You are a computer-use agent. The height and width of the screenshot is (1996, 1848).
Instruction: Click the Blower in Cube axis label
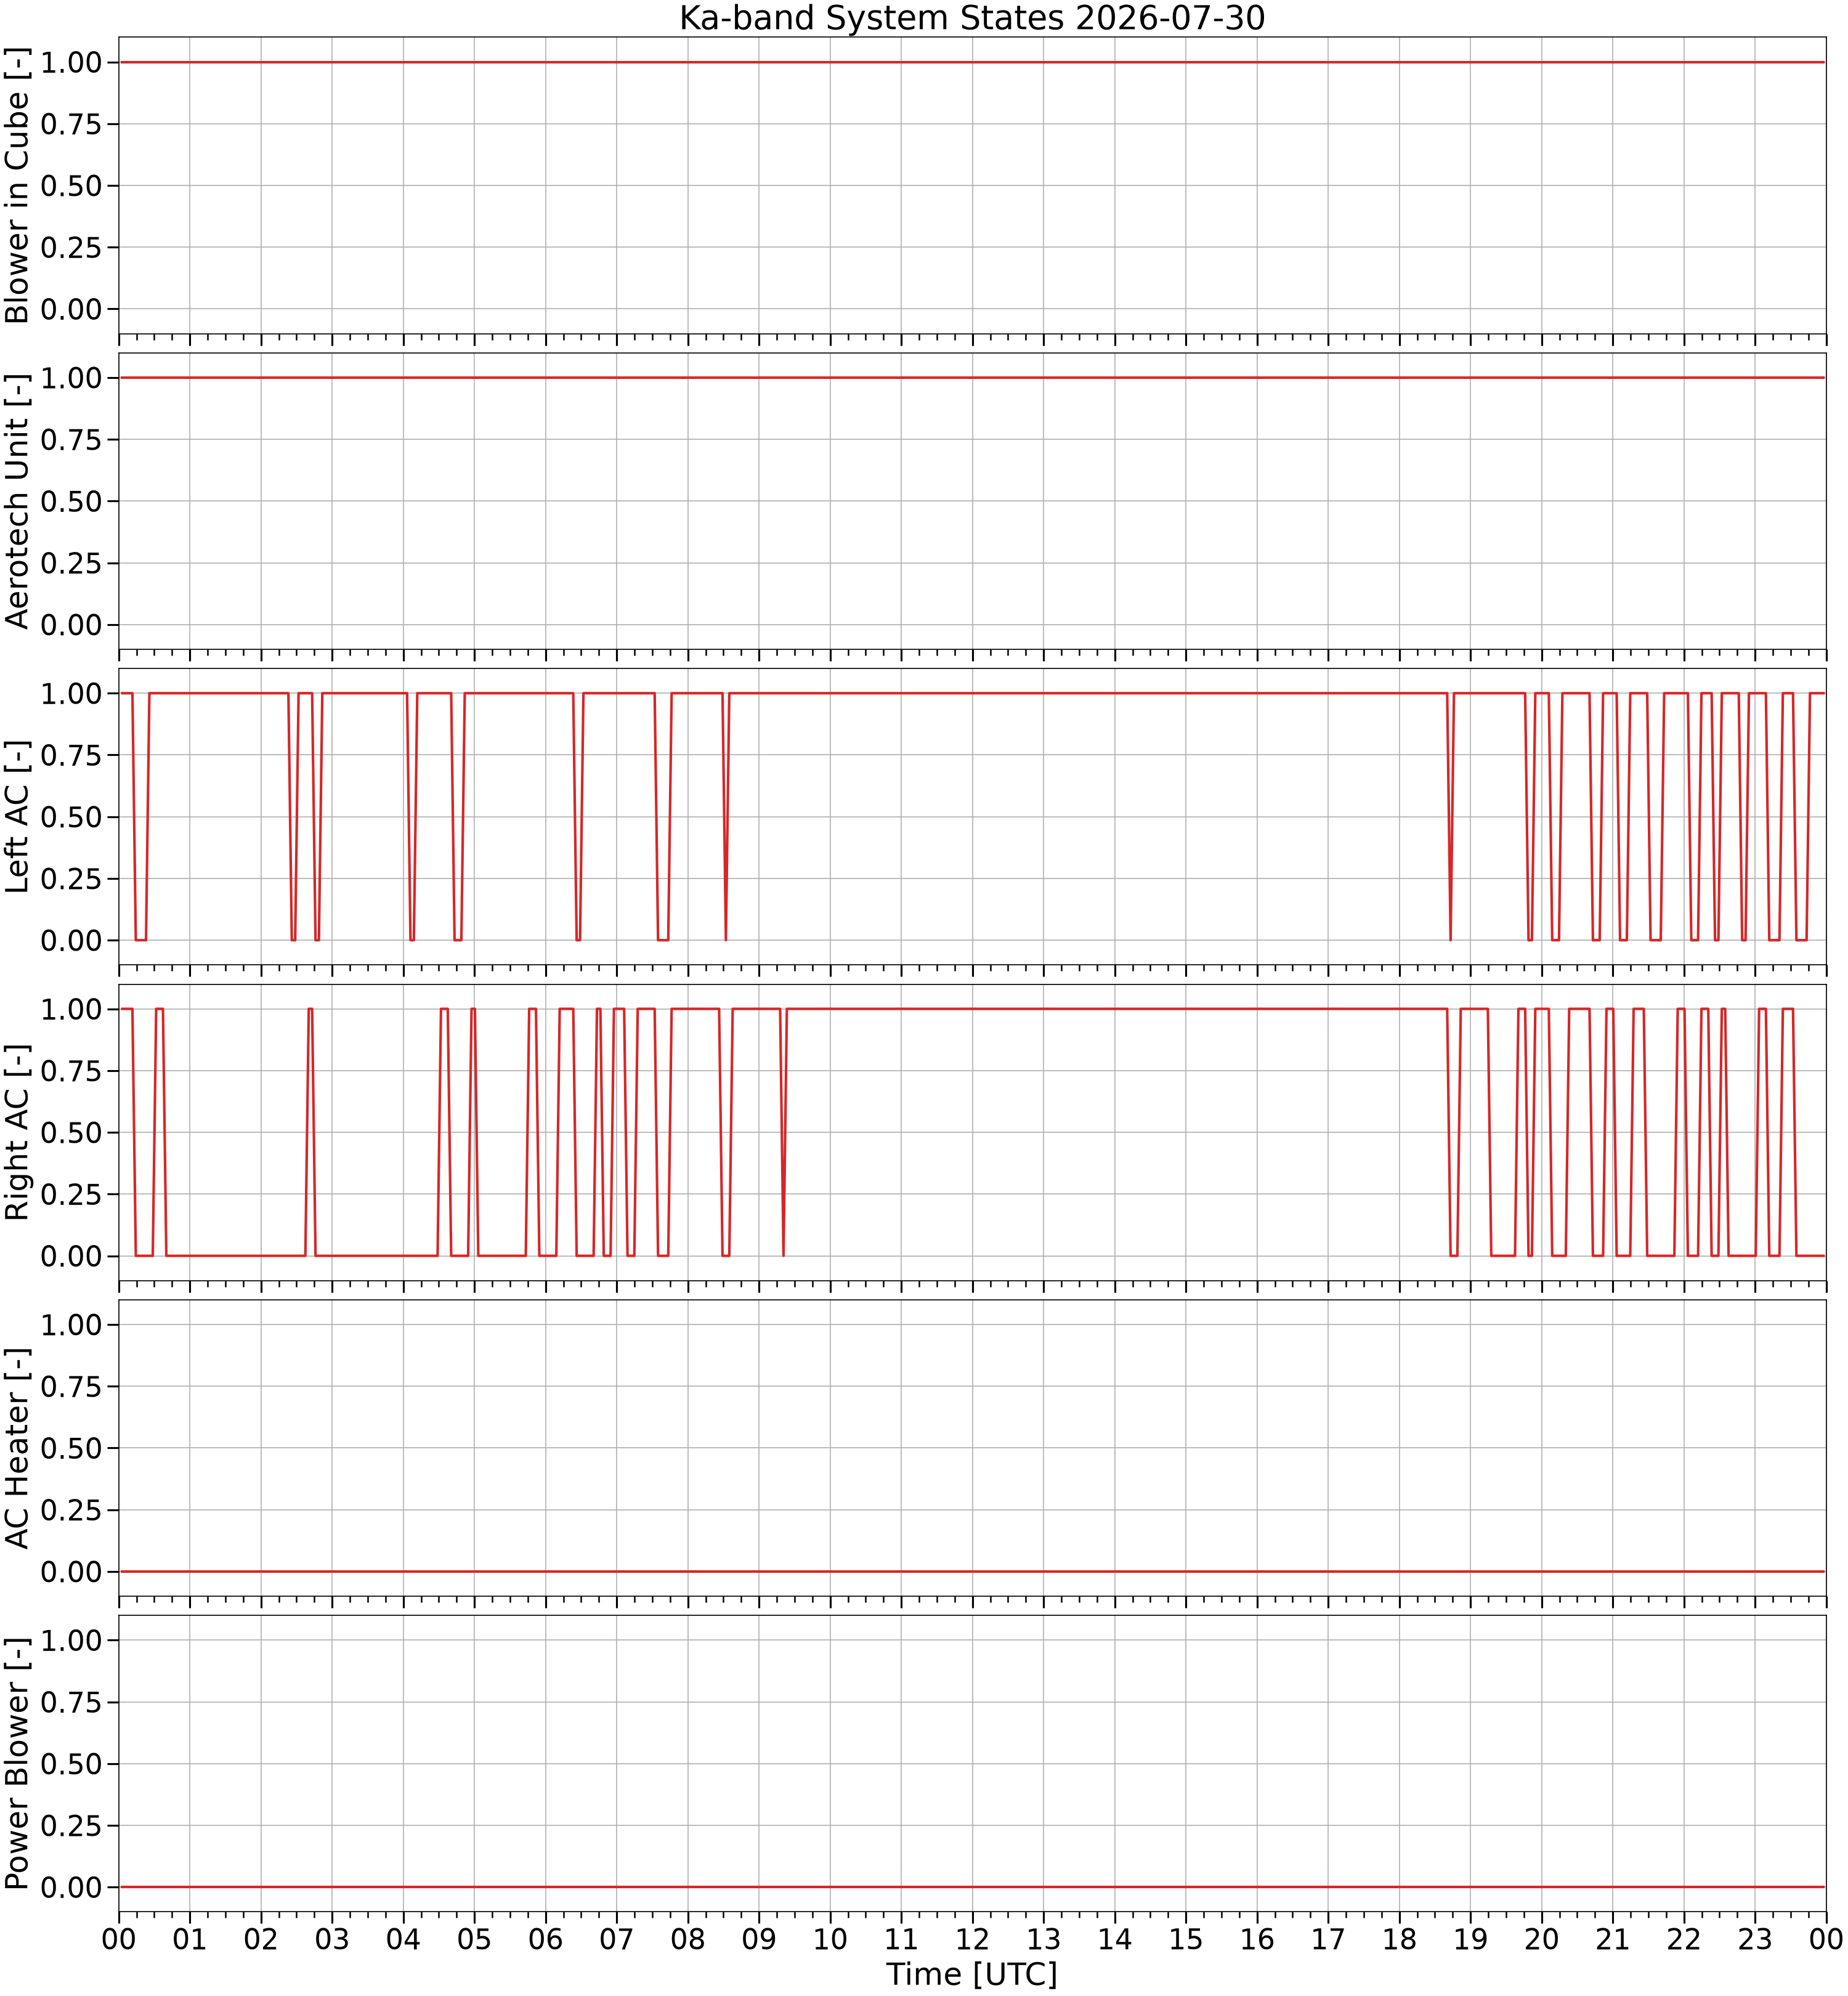point(17,186)
